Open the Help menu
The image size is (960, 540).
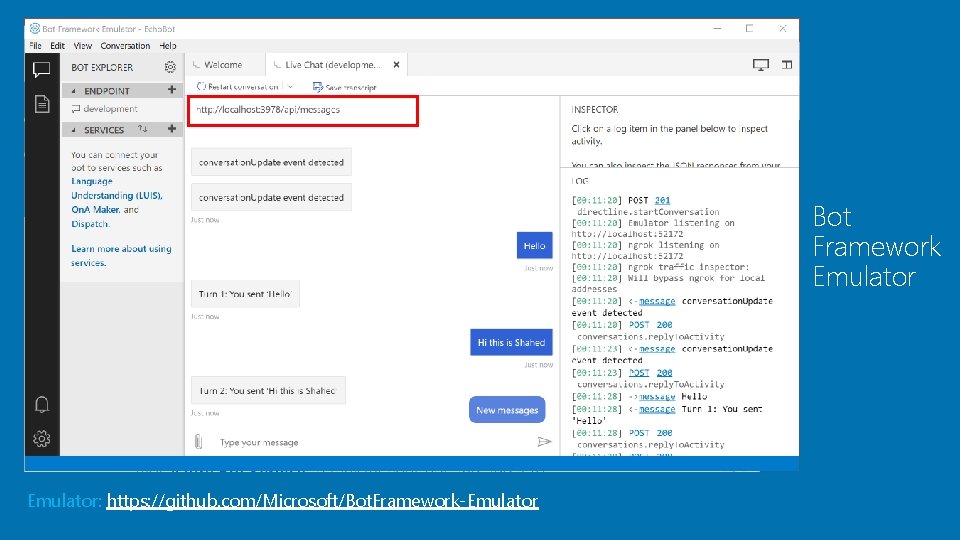(x=168, y=46)
